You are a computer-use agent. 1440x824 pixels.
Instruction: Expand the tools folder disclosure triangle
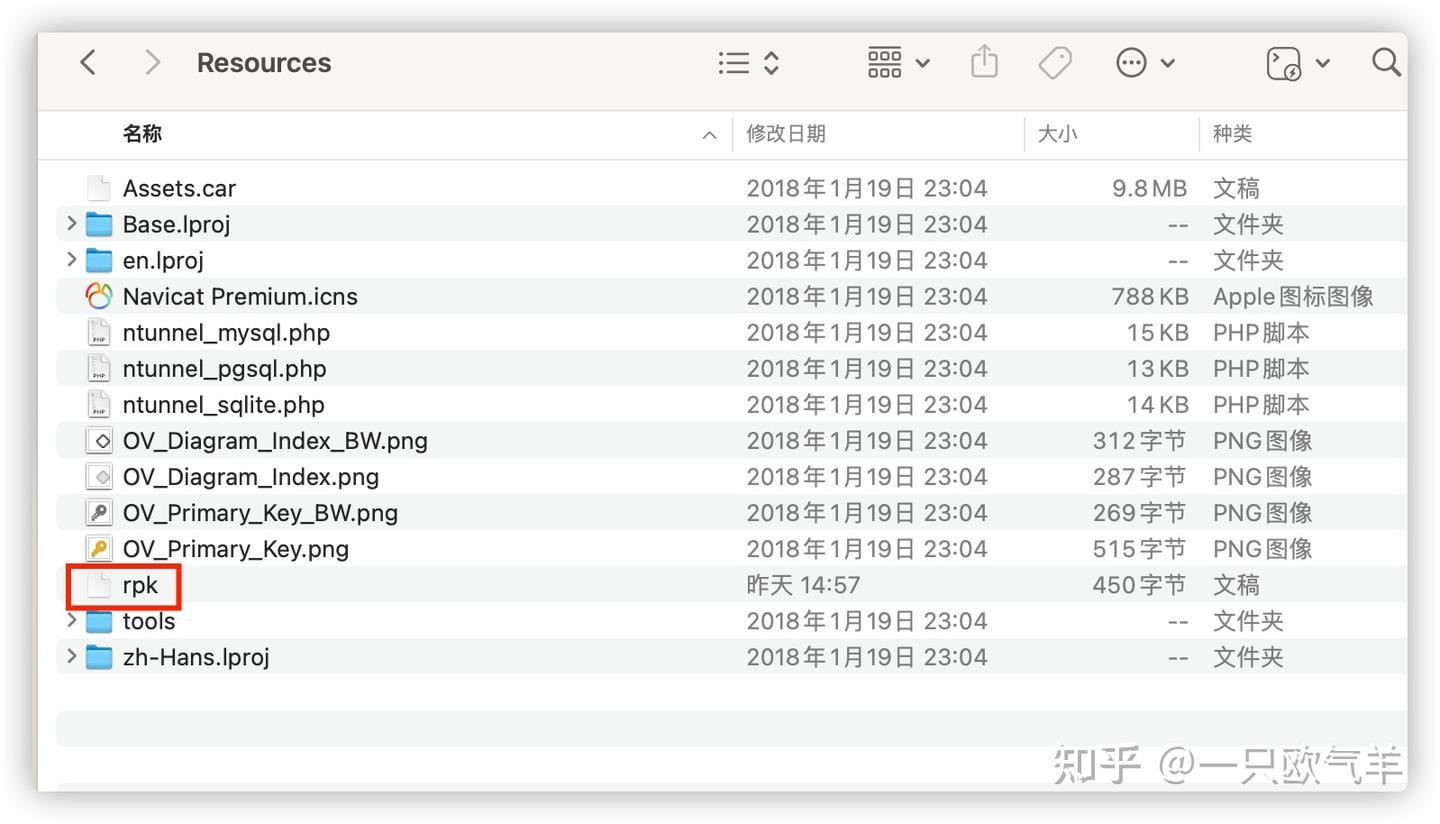70,620
